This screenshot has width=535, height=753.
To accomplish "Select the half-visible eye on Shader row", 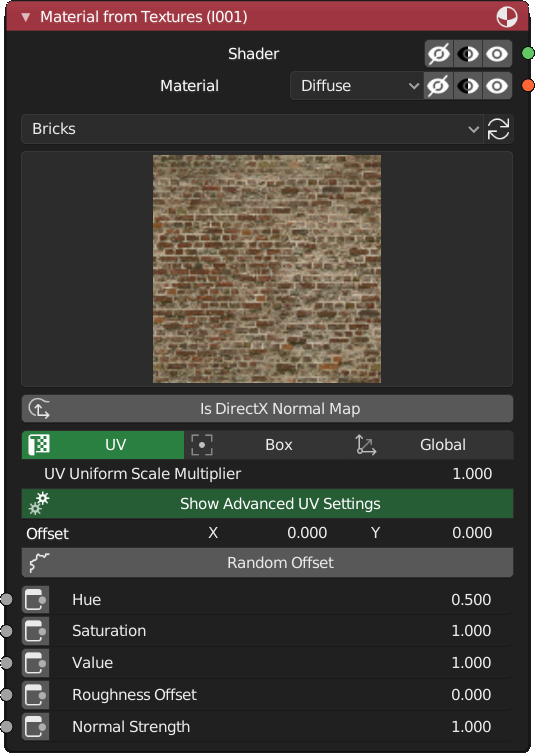I will 468,53.
